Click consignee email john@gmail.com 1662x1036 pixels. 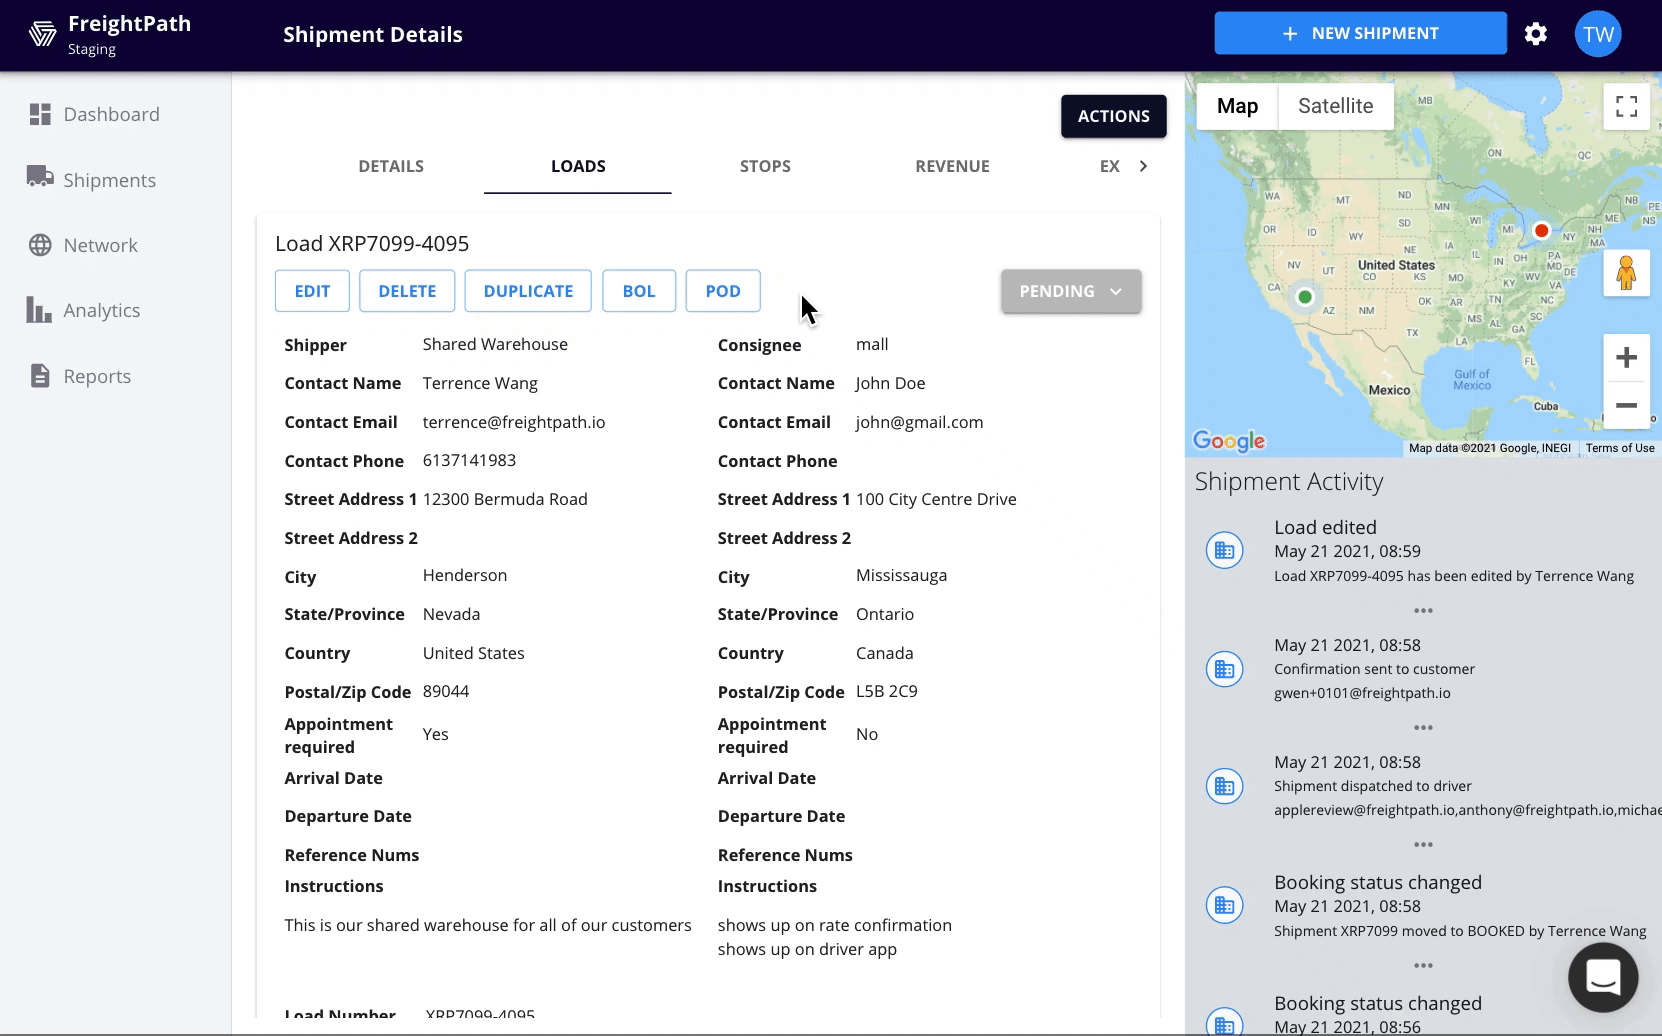919,422
